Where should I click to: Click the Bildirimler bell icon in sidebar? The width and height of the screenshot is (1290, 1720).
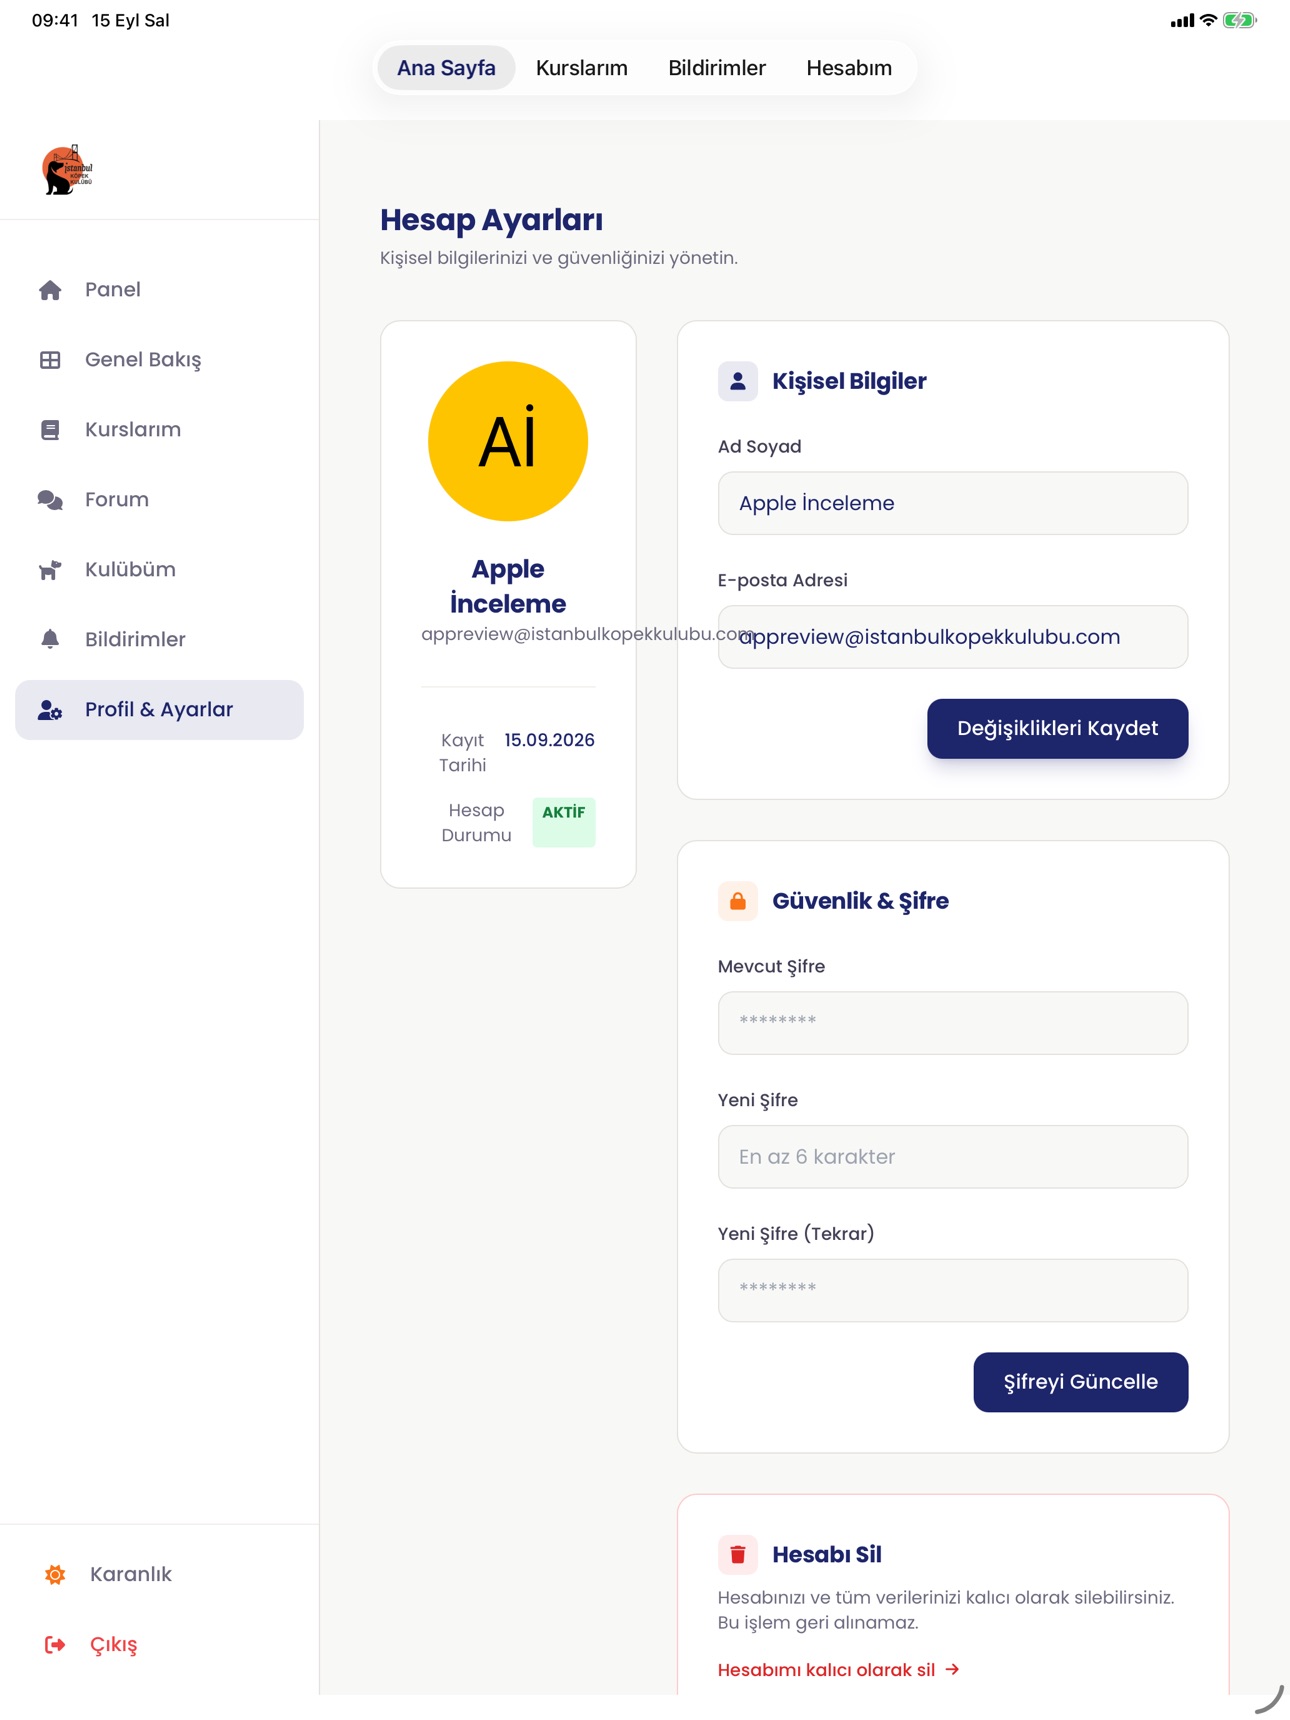(50, 639)
